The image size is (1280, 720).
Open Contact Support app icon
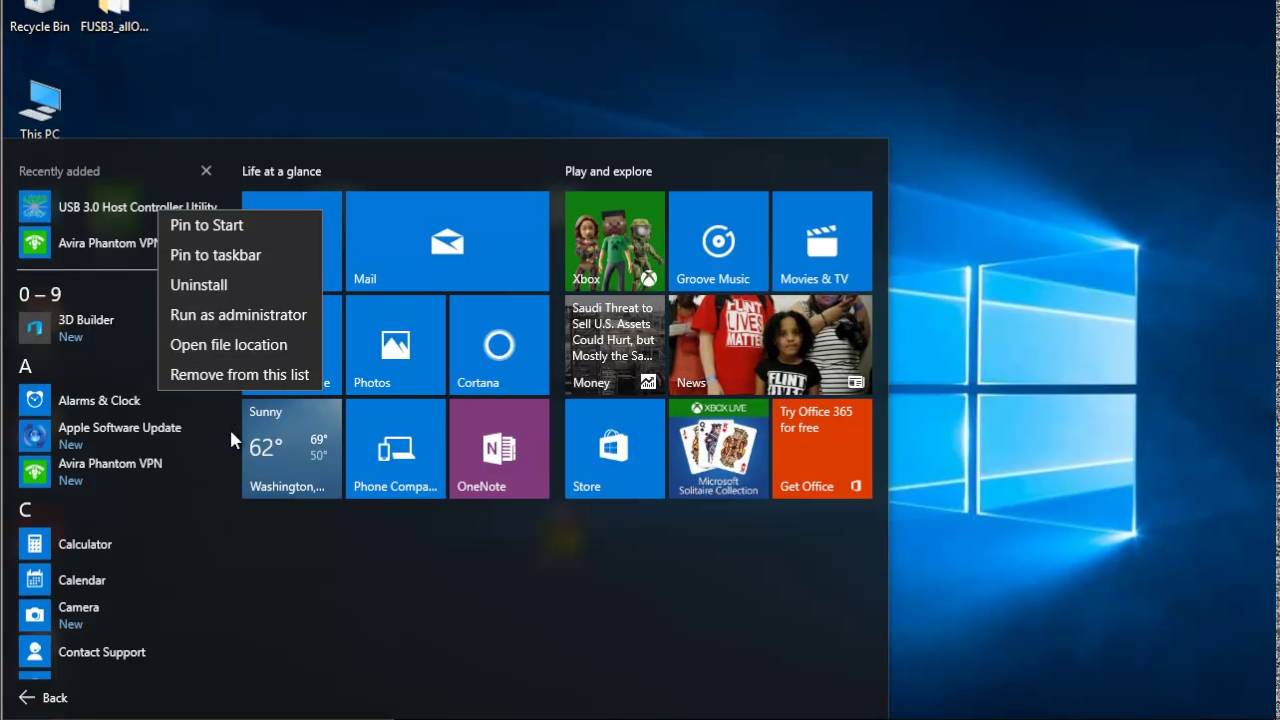tap(35, 652)
